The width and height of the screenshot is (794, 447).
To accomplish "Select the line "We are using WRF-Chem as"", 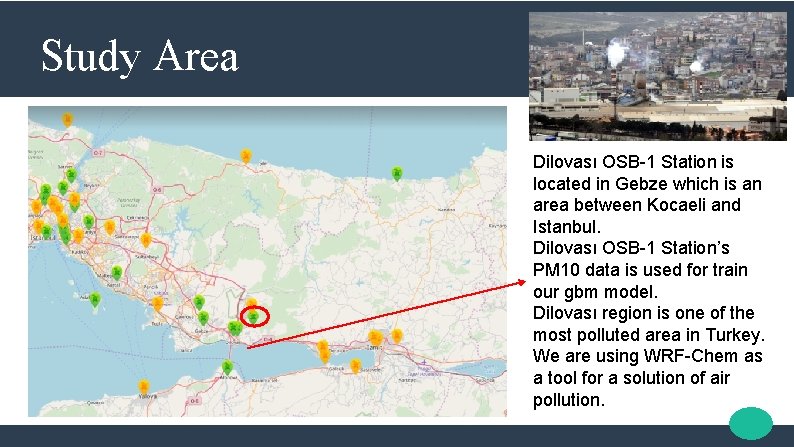I will [648, 356].
